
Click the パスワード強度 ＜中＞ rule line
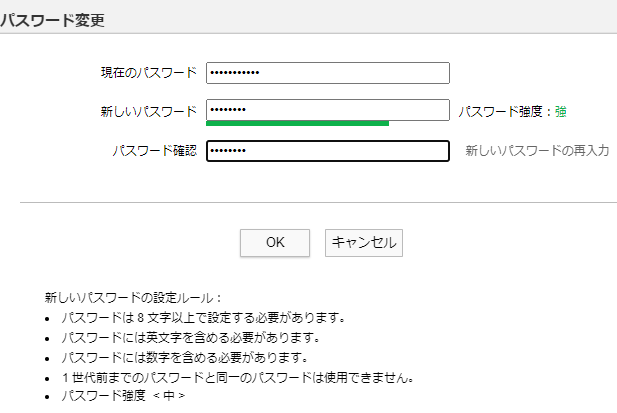coord(123,396)
